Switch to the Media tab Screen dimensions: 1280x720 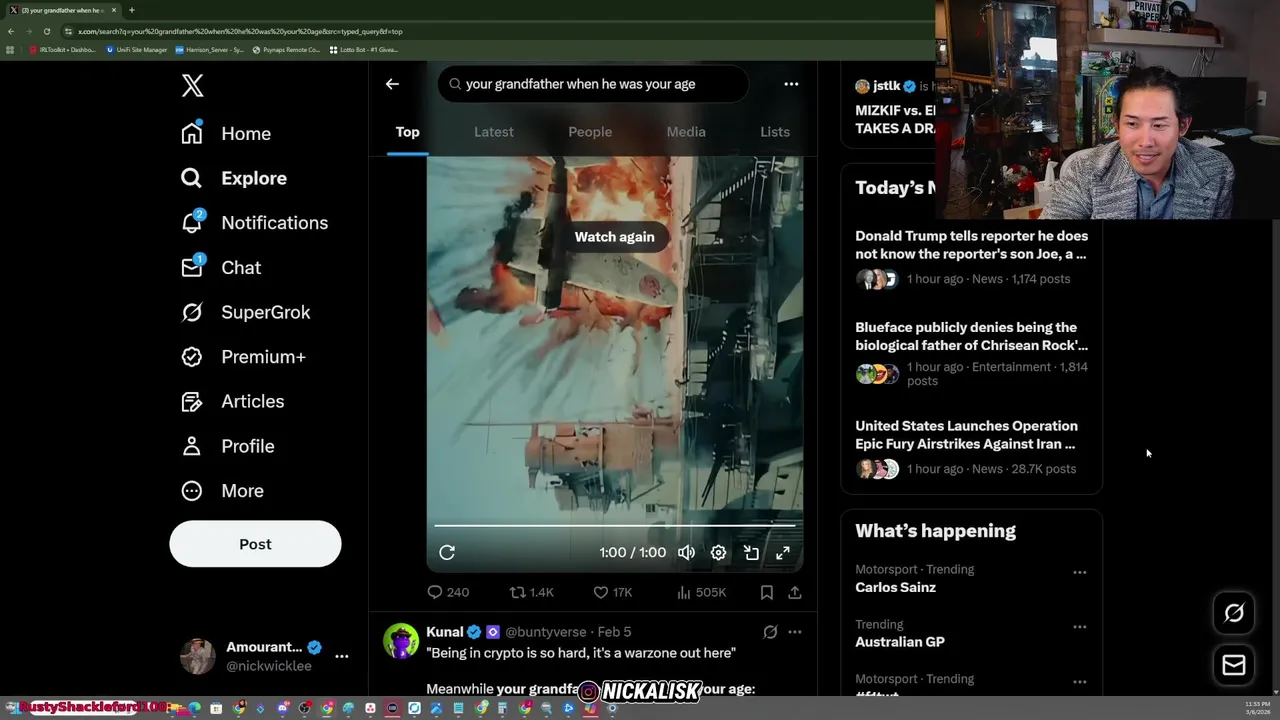click(x=686, y=132)
